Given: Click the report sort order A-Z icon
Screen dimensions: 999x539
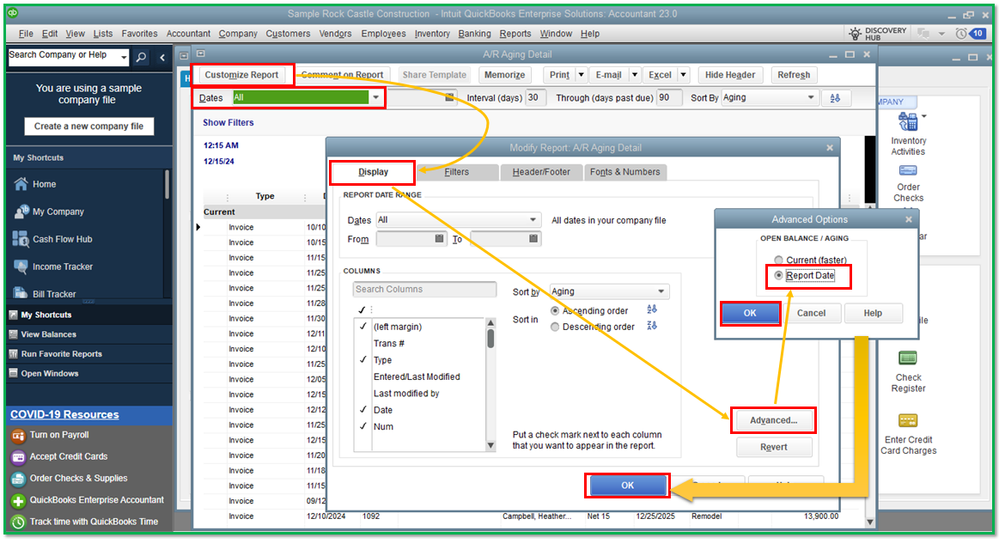Looking at the screenshot, I should pyautogui.click(x=835, y=98).
